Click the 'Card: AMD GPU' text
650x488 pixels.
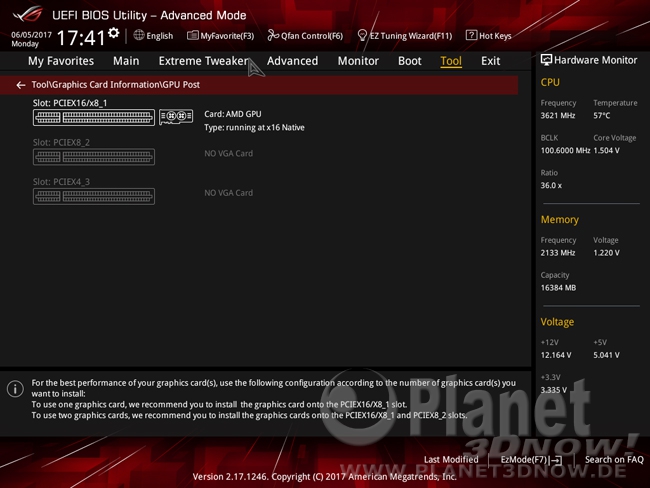[233, 114]
